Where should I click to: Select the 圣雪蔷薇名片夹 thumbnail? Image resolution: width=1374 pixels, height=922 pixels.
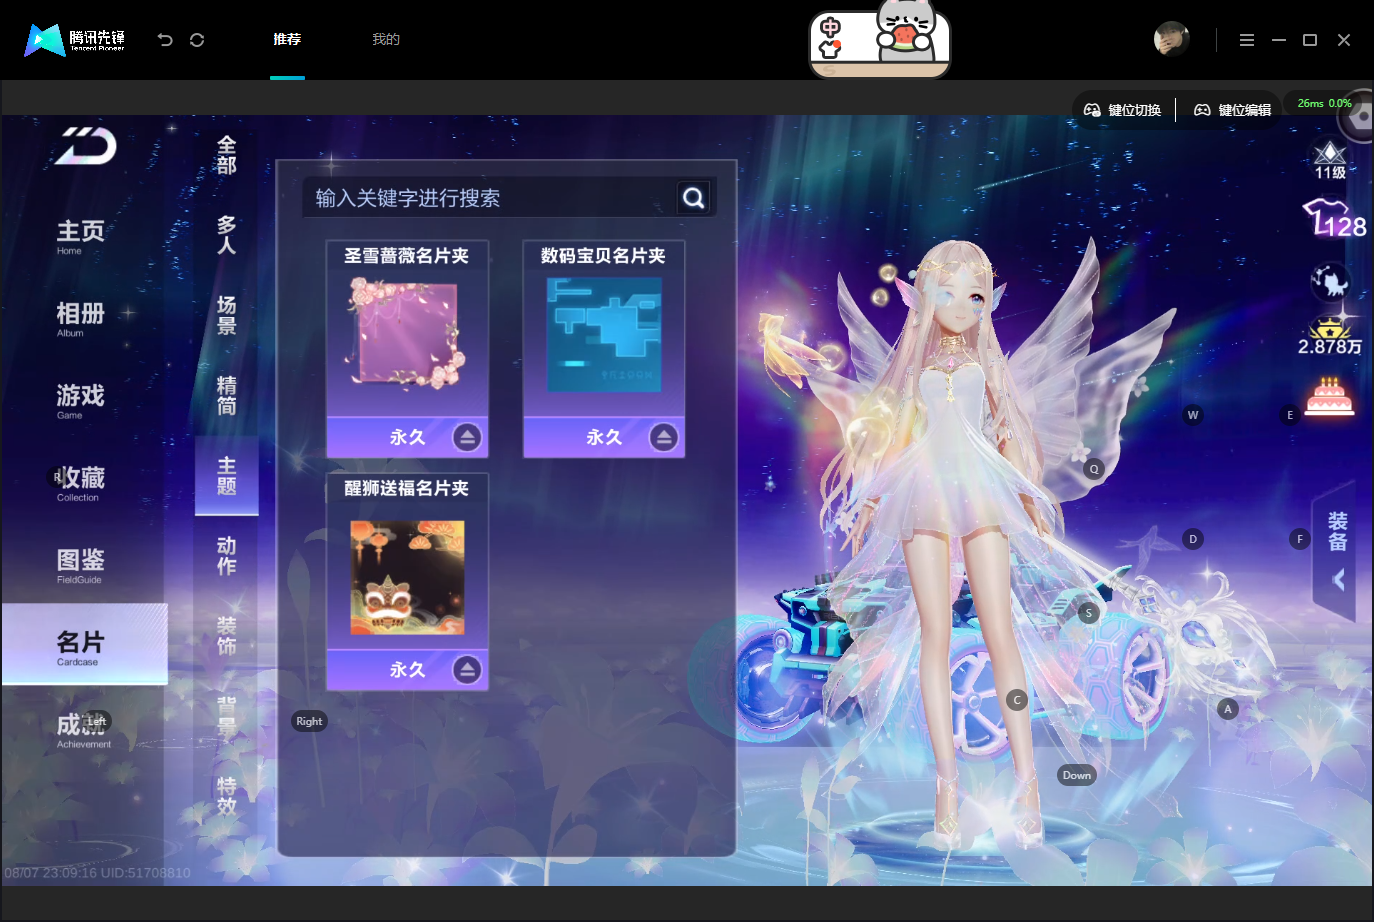click(x=407, y=333)
